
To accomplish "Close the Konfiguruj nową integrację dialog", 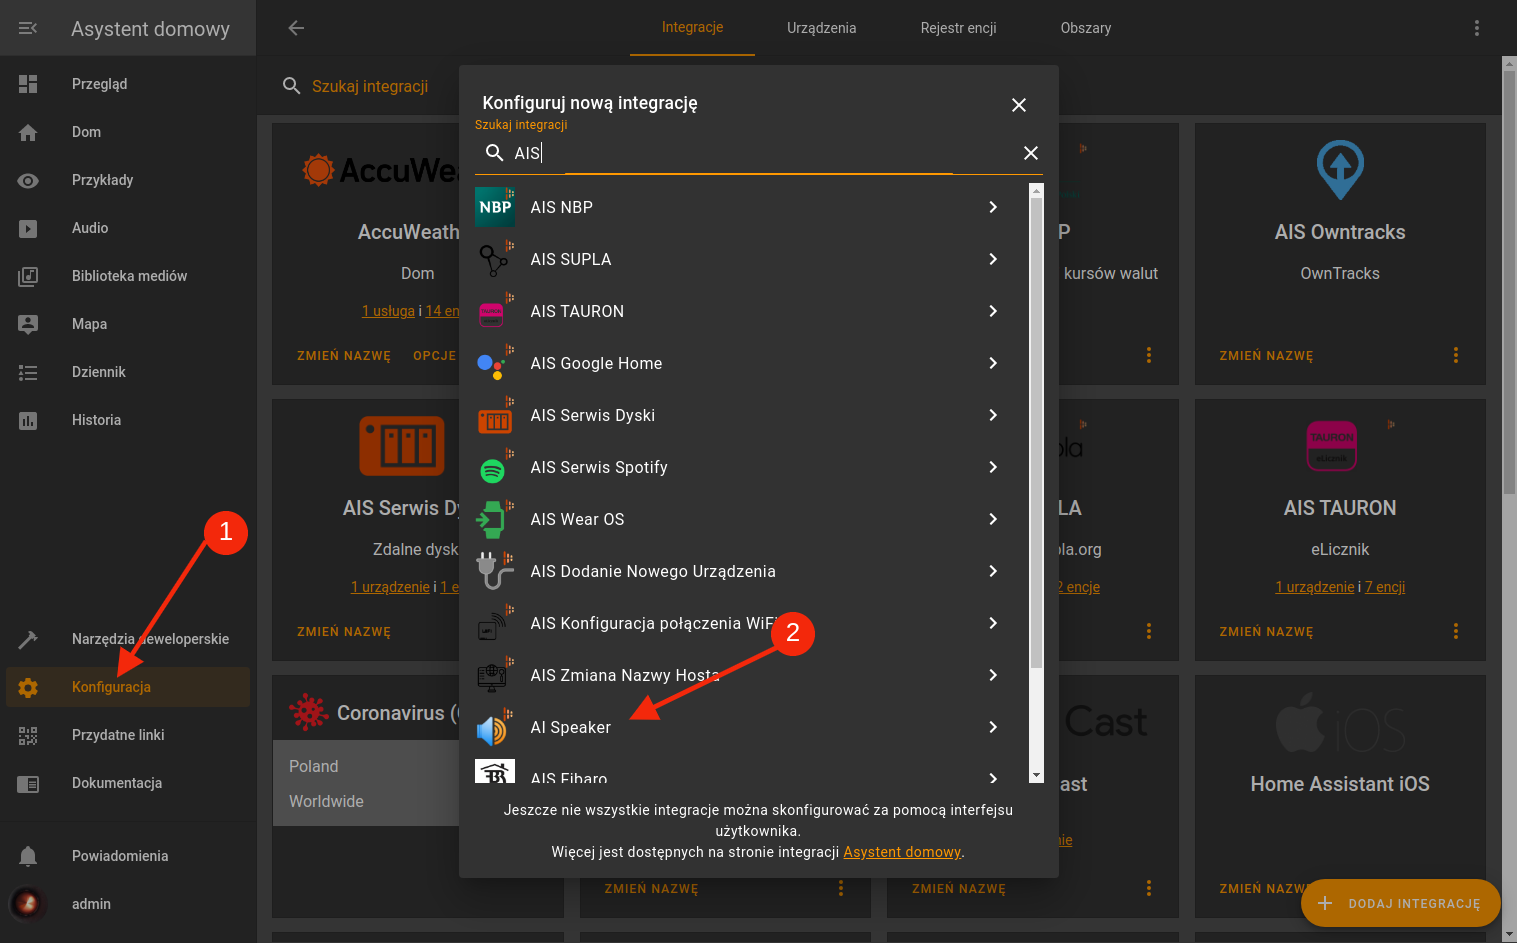I will (1019, 105).
